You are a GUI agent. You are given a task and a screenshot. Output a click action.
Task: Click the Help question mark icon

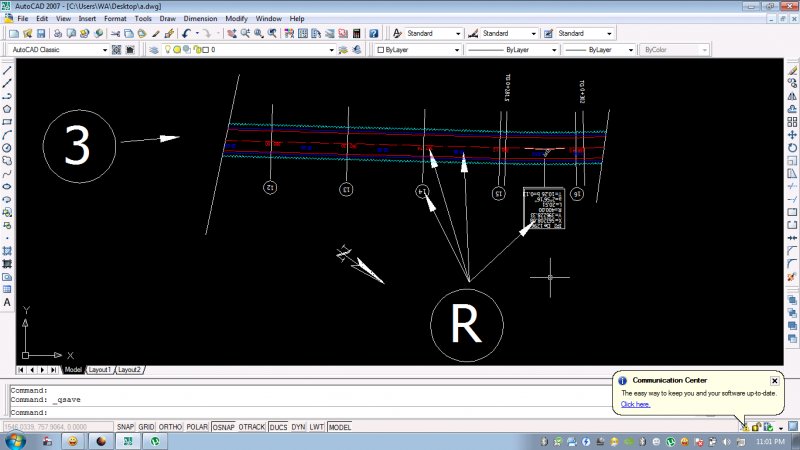coord(375,33)
